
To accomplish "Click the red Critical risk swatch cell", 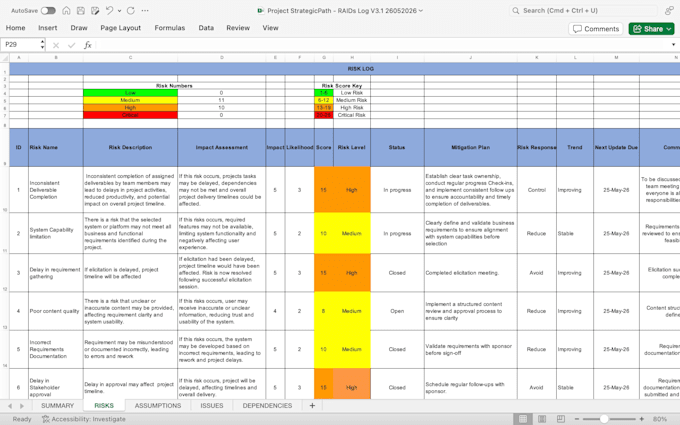I will pyautogui.click(x=130, y=115).
